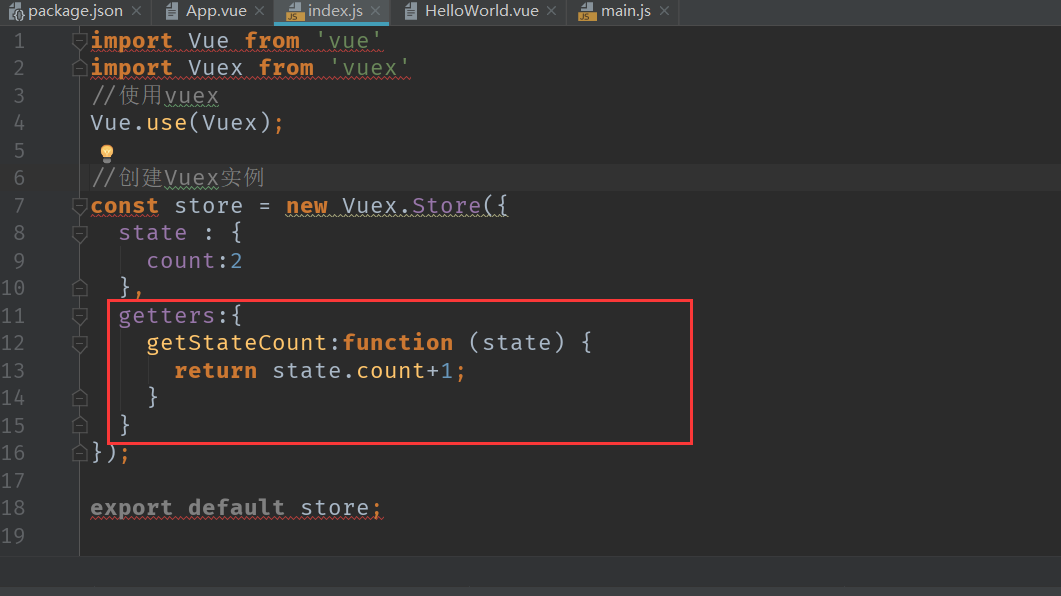Click the export default store line
Image resolution: width=1061 pixels, height=596 pixels.
coord(235,508)
